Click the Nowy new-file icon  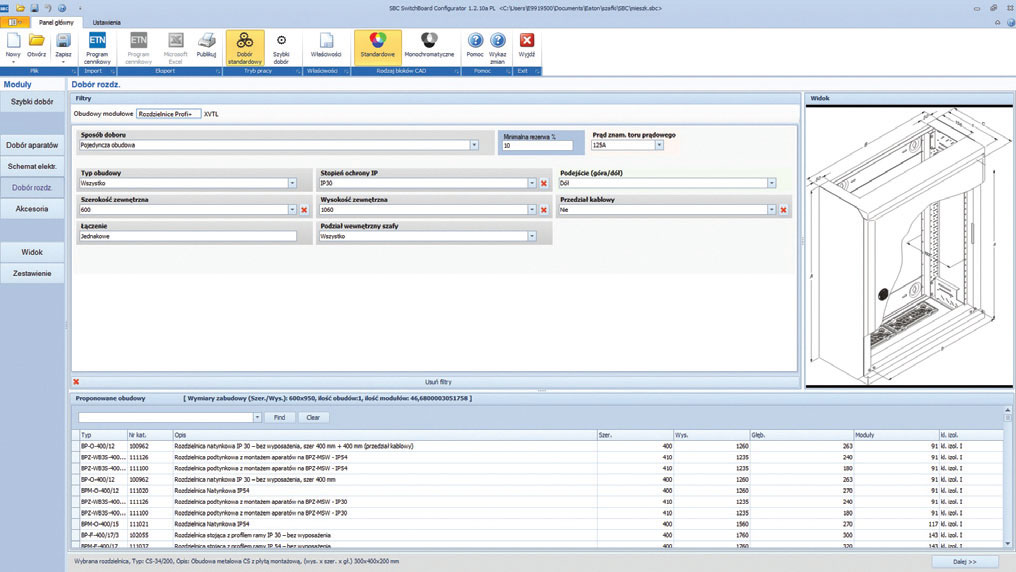coord(13,46)
